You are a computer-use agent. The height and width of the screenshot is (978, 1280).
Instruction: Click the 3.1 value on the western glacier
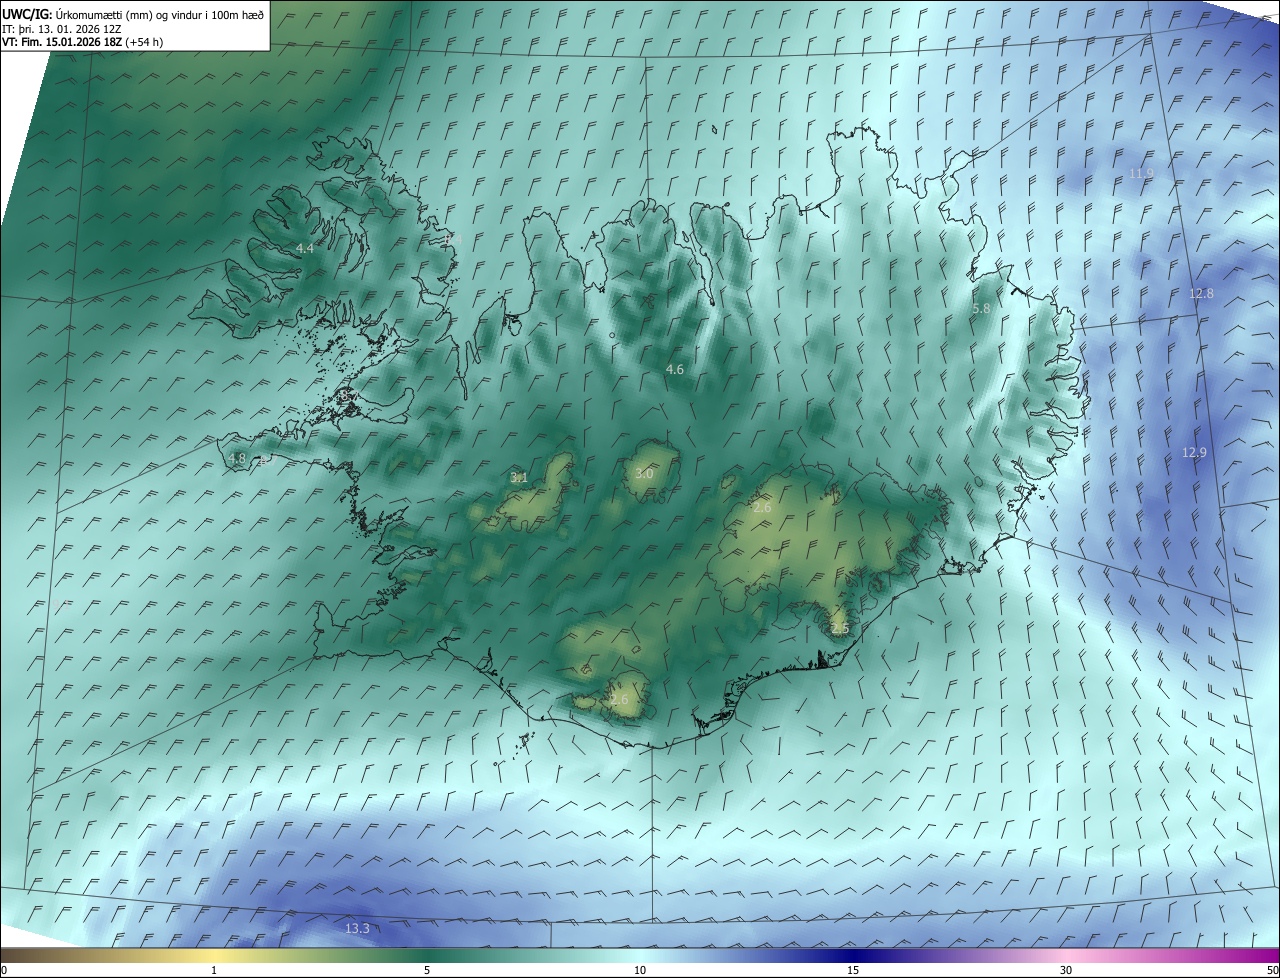519,478
